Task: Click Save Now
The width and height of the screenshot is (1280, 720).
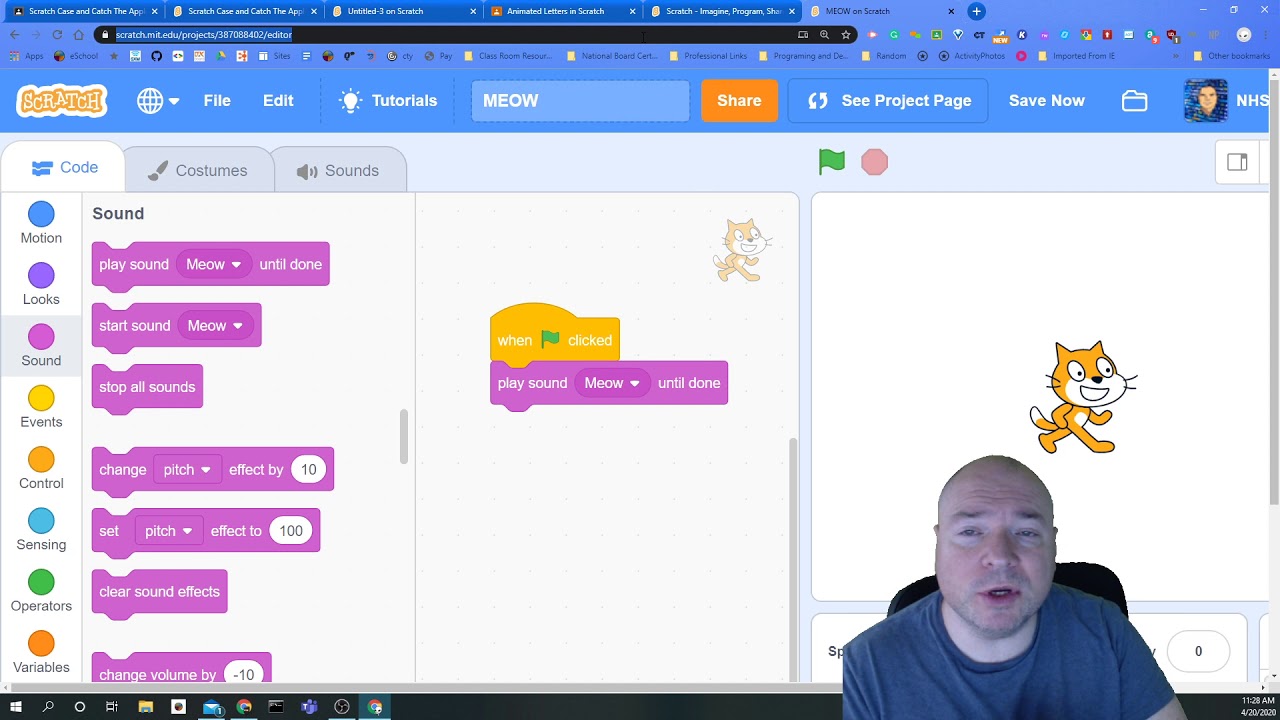Action: click(1046, 101)
